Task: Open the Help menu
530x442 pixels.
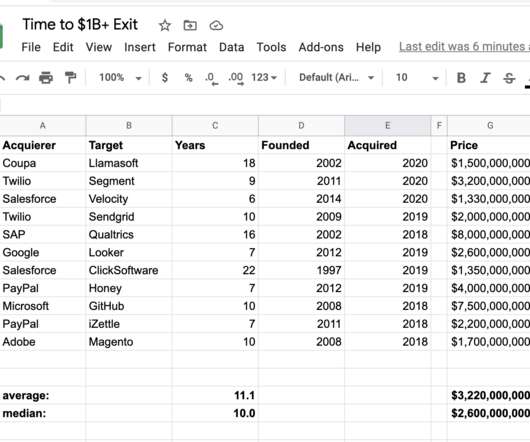Action: click(x=368, y=47)
